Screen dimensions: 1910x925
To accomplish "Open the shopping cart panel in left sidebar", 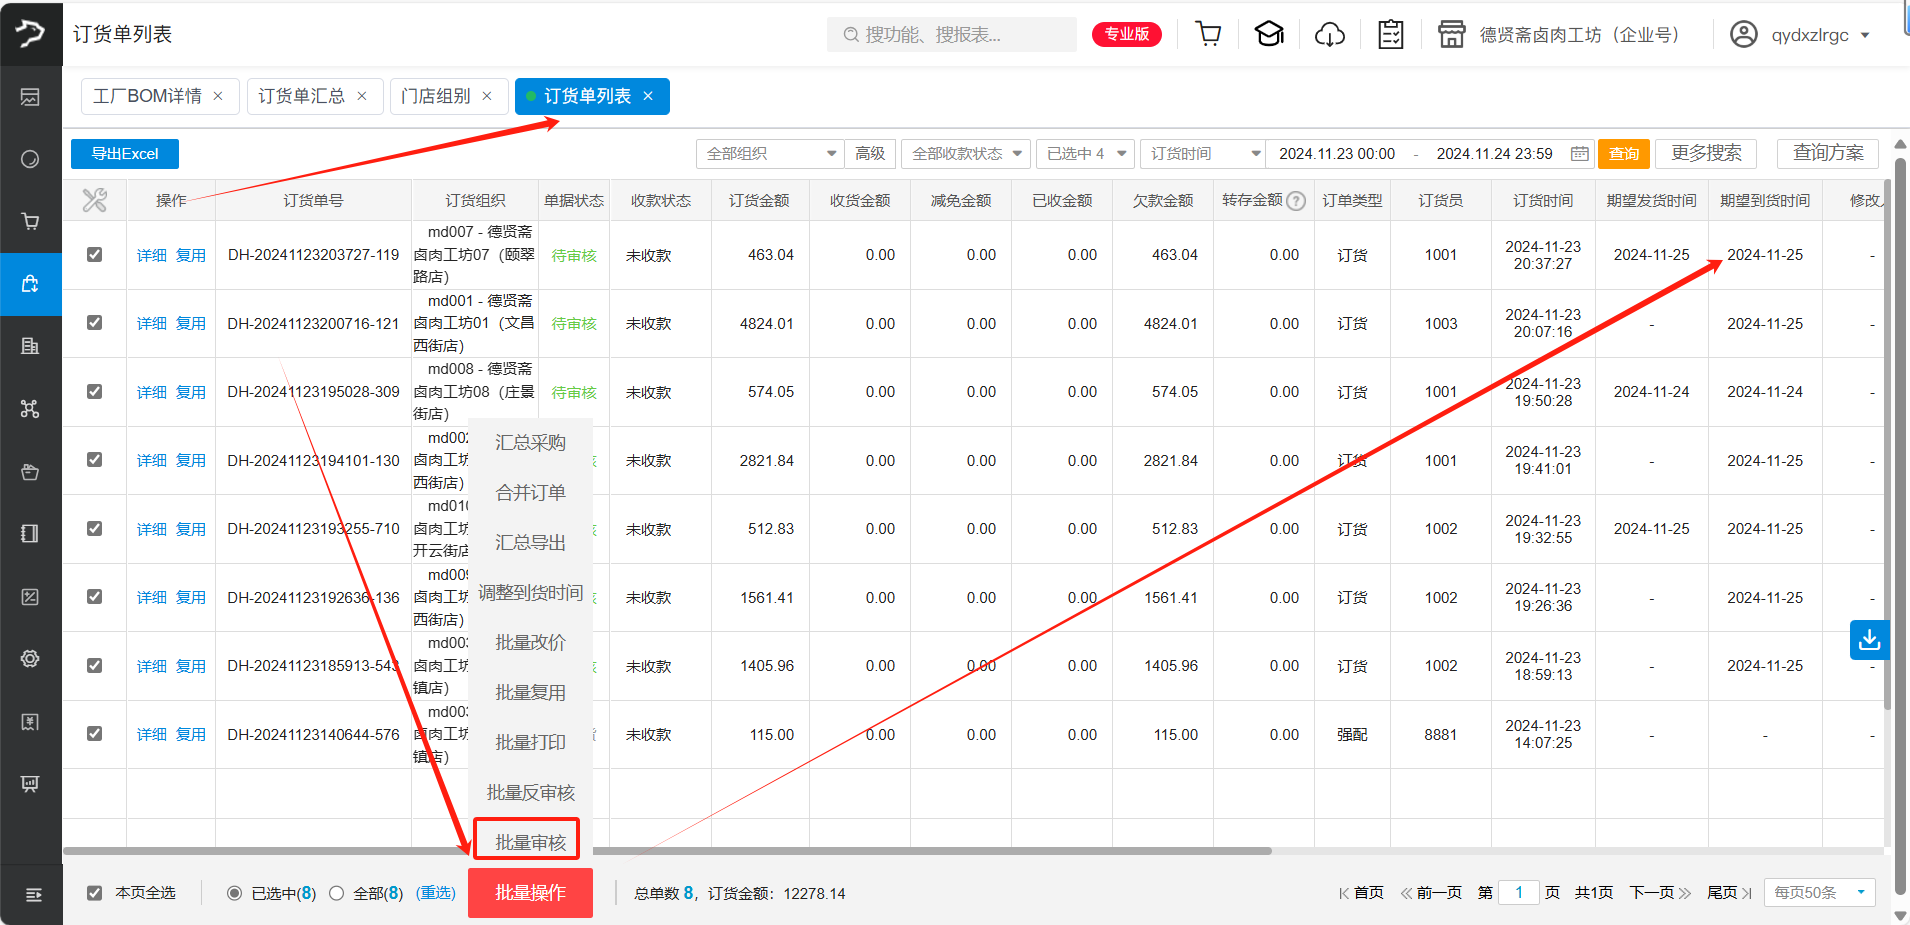I will pyautogui.click(x=30, y=221).
